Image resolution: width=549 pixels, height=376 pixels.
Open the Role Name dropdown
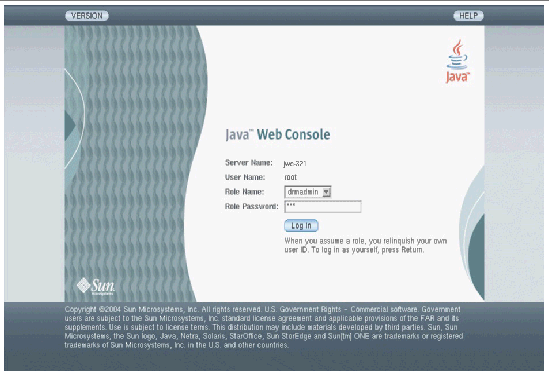(308, 192)
